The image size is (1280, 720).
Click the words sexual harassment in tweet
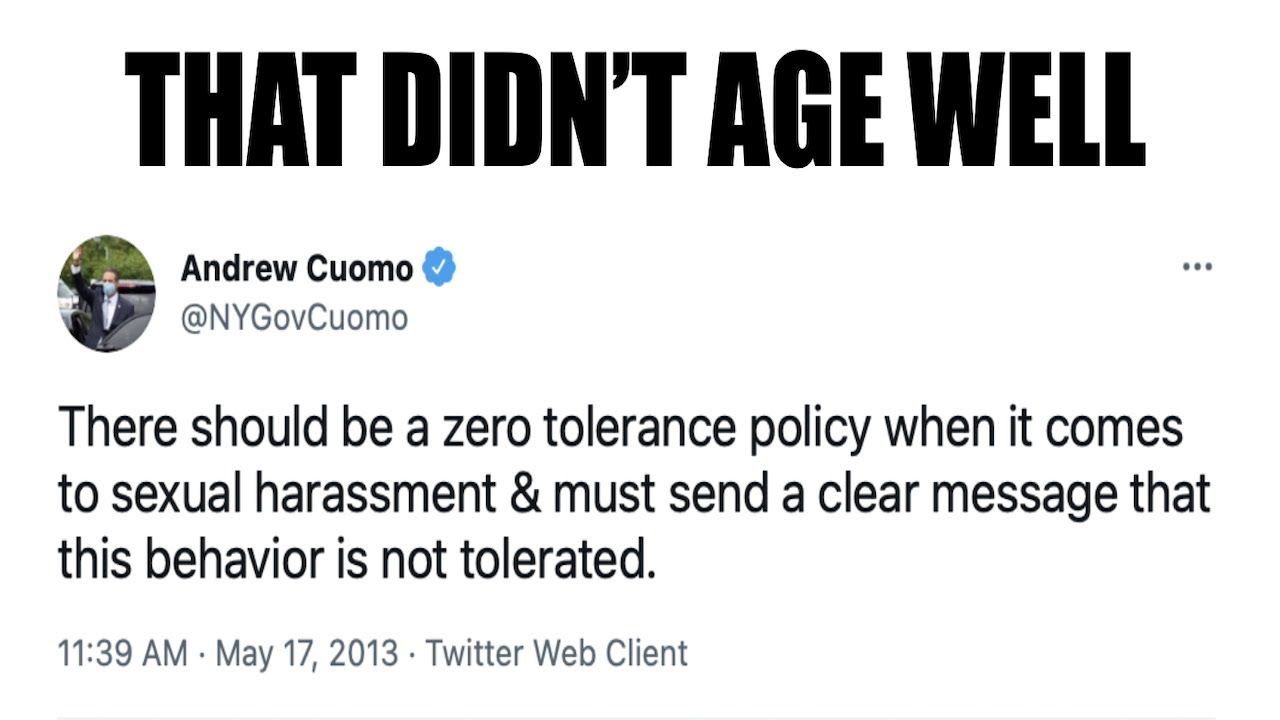(301, 495)
